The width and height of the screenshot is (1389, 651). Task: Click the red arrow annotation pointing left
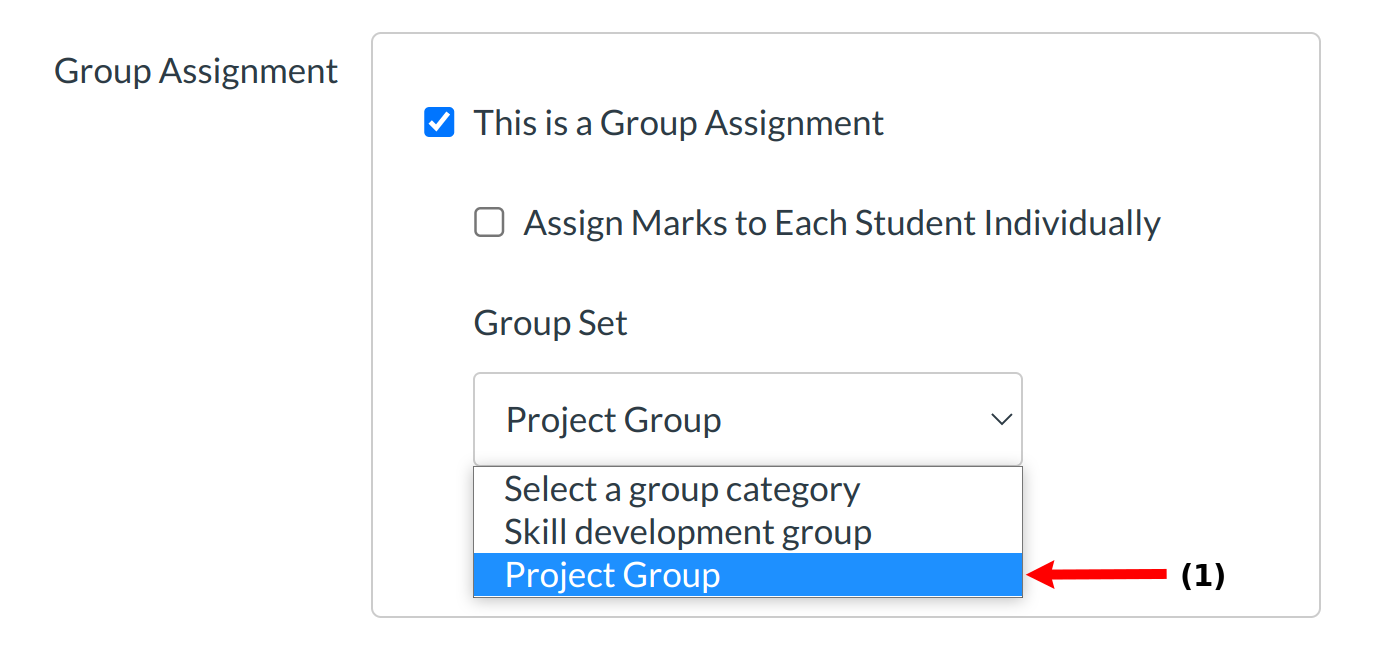click(1100, 575)
